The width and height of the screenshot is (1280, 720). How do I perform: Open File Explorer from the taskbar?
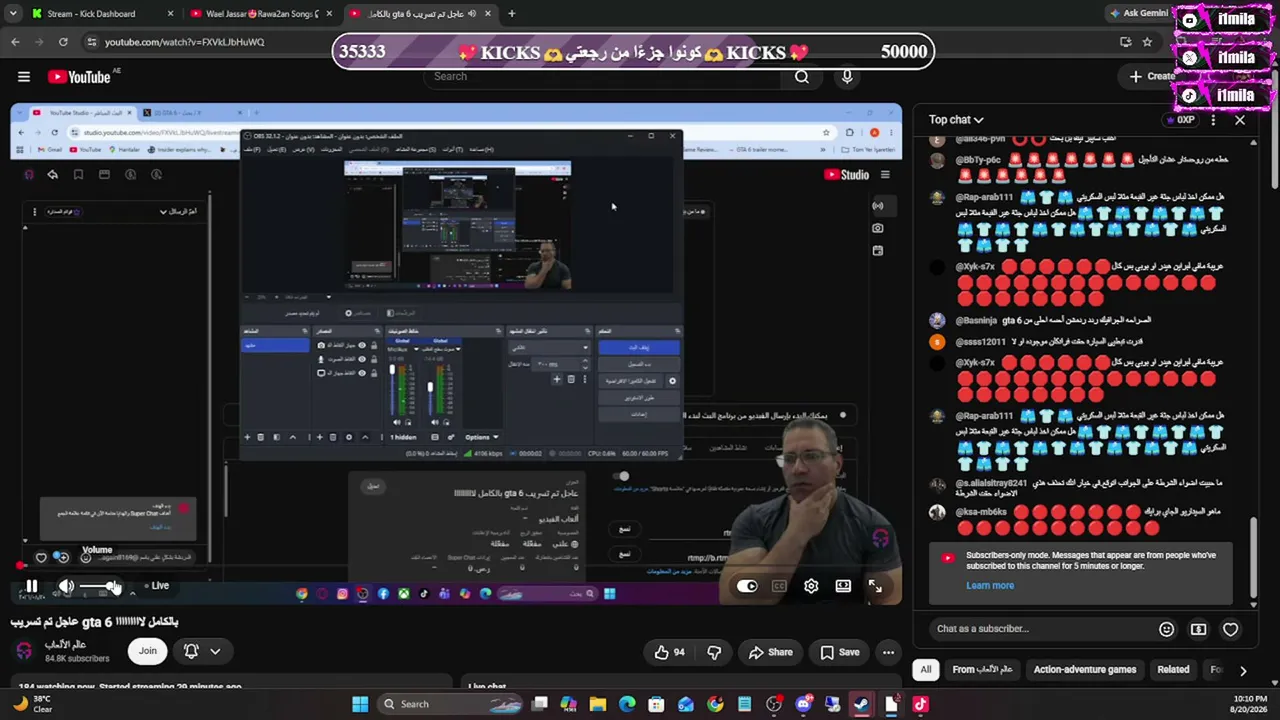click(x=598, y=704)
